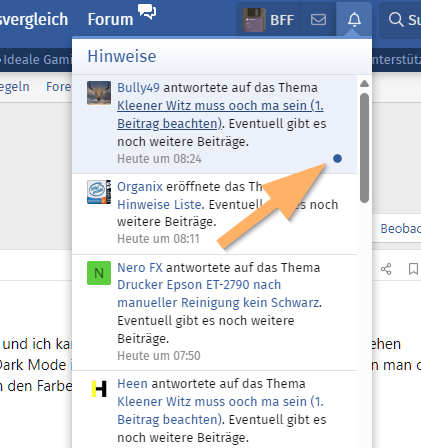Click the share icon
The width and height of the screenshot is (421, 448).
point(386,269)
